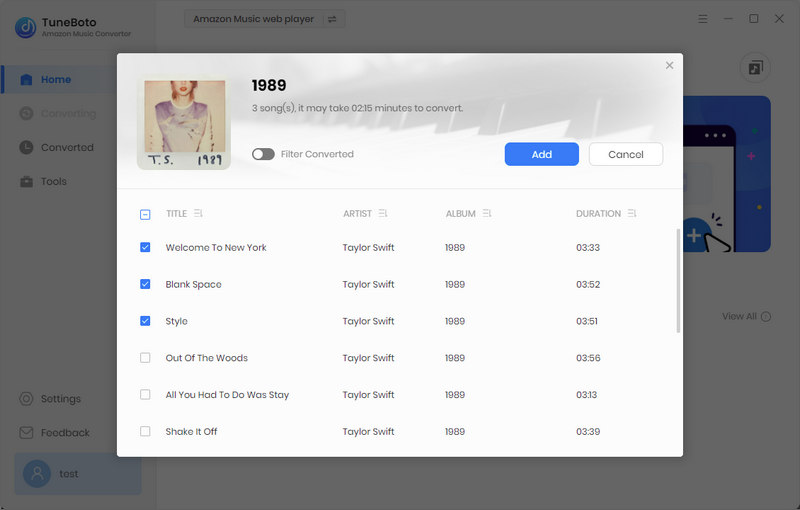This screenshot has width=800, height=510.
Task: Click the Feedback envelope icon
Action: 26,432
